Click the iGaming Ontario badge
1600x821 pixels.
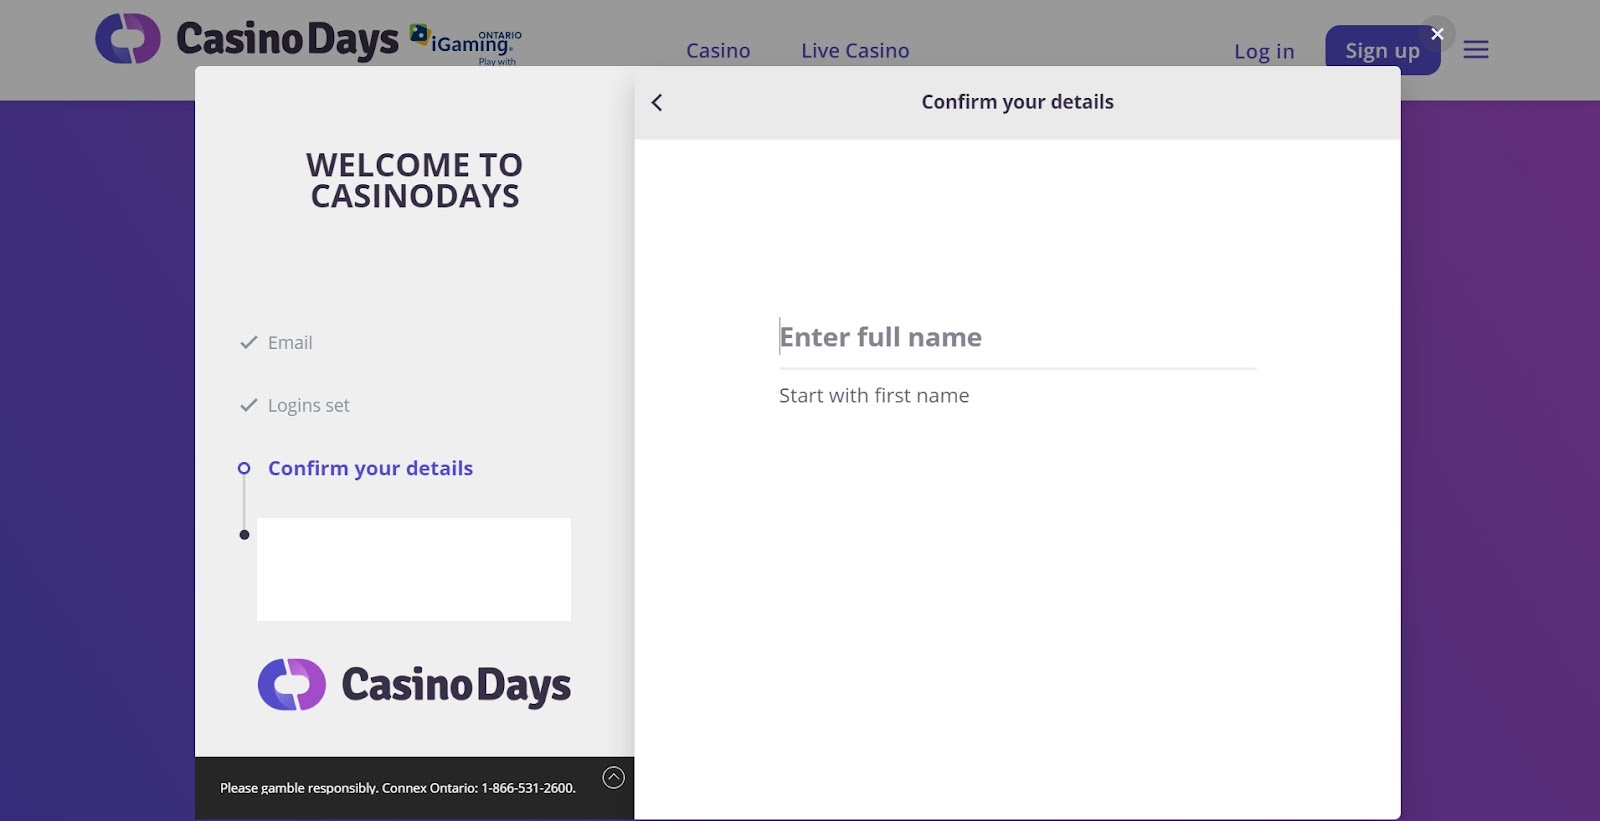tap(466, 45)
